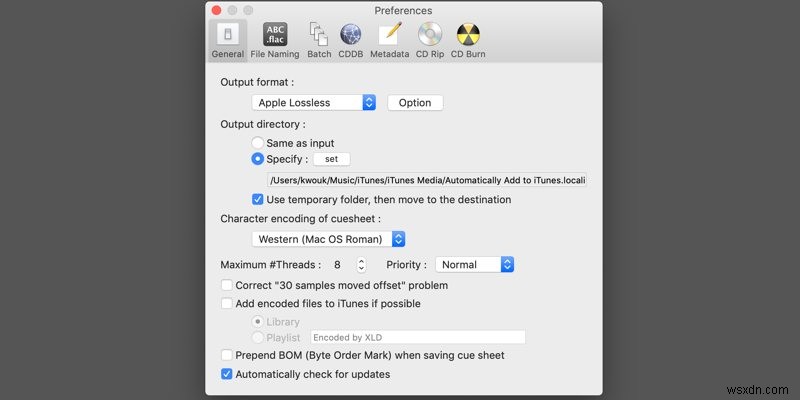Click the 'Output directory :' label

[263, 124]
